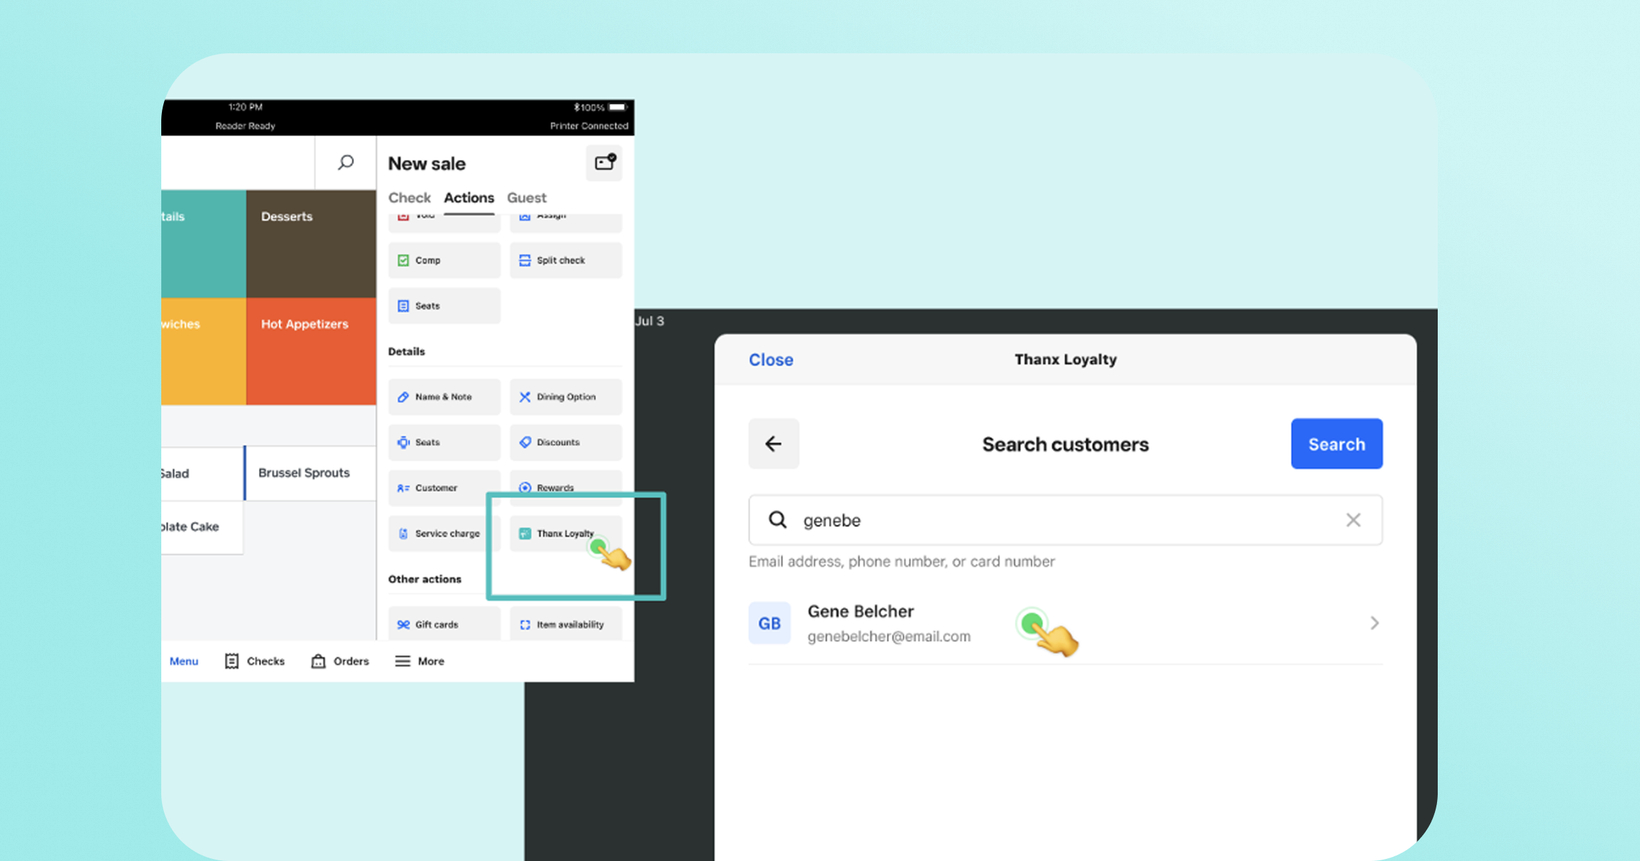Open Gene Belcher details via the chevron
The height and width of the screenshot is (861, 1640).
coord(1375,623)
